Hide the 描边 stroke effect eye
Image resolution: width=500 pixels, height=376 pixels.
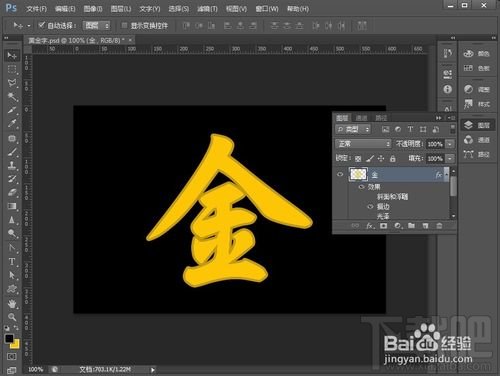tap(370, 206)
